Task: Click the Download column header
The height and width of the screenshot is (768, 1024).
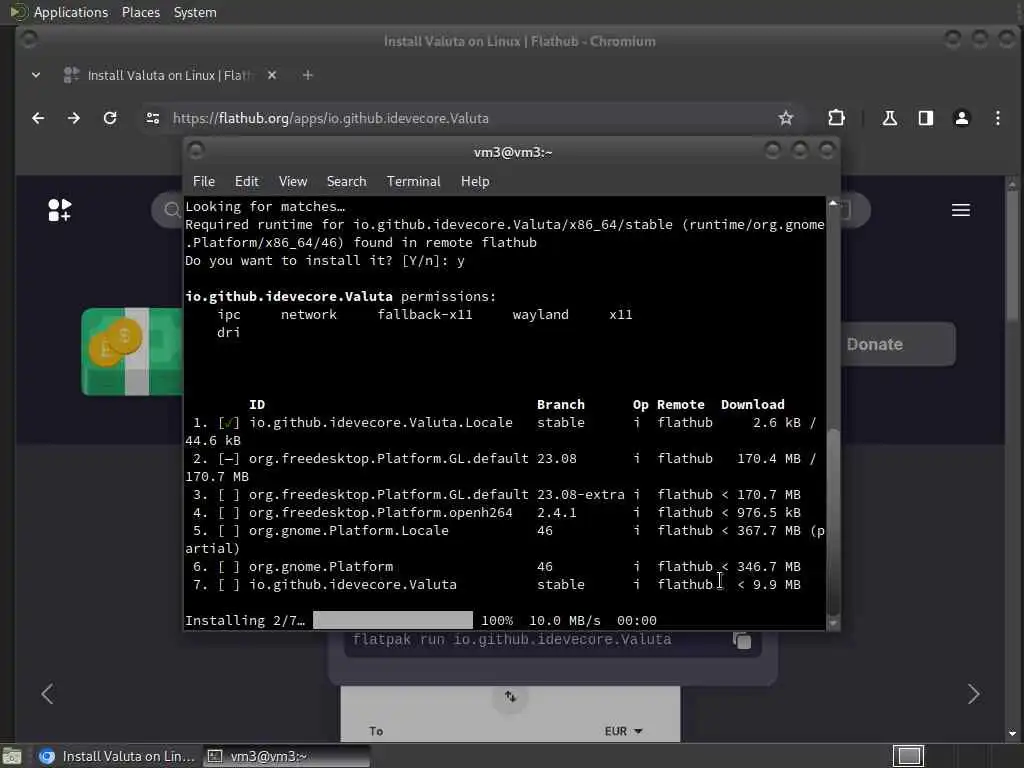Action: coord(752,404)
